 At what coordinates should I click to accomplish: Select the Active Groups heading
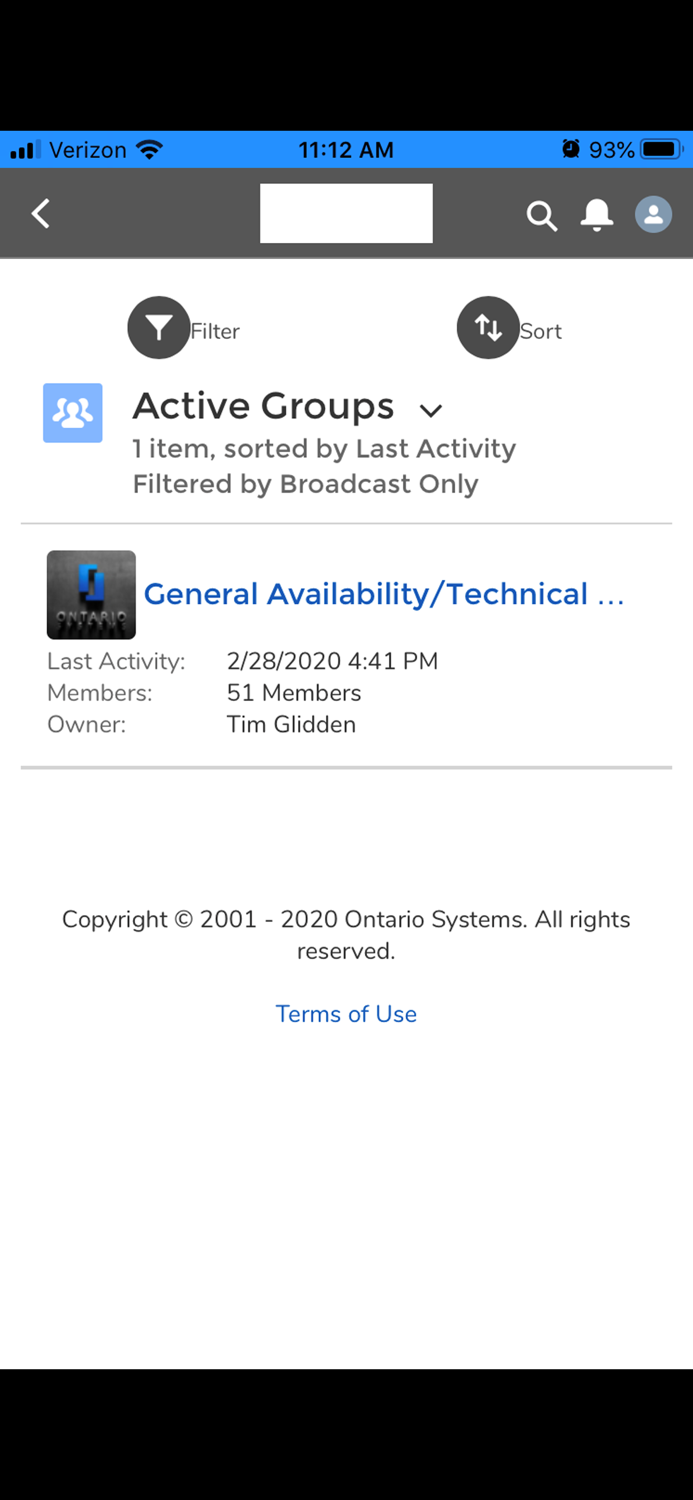tap(263, 406)
